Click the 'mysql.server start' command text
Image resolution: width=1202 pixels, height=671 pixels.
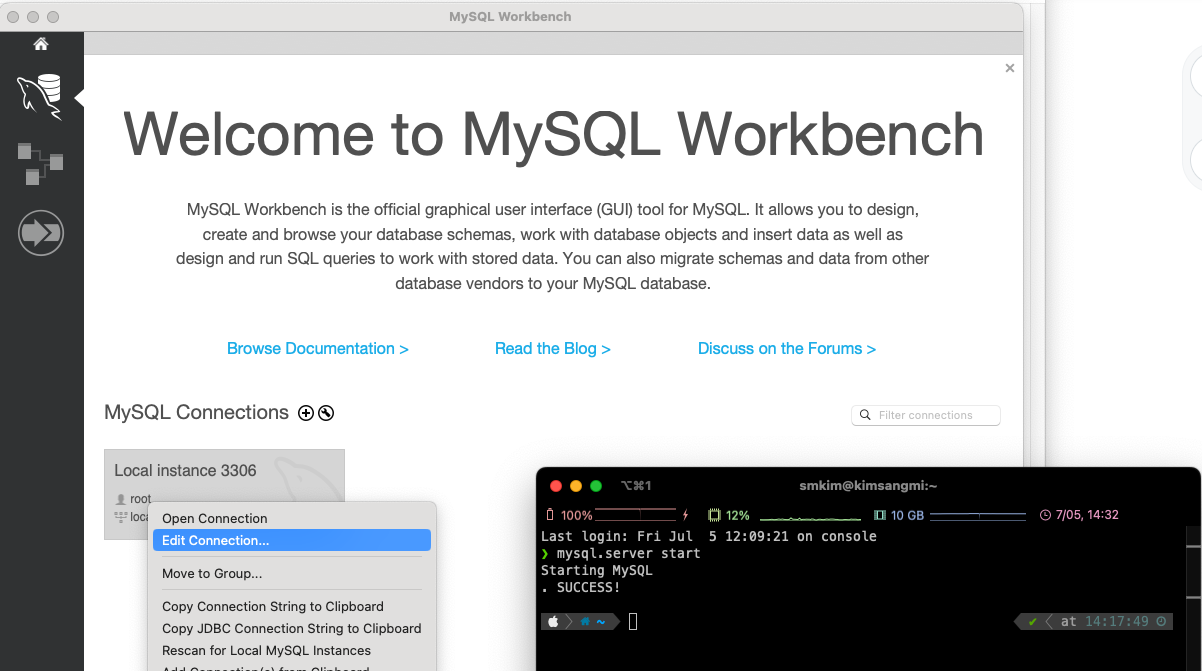click(x=629, y=553)
